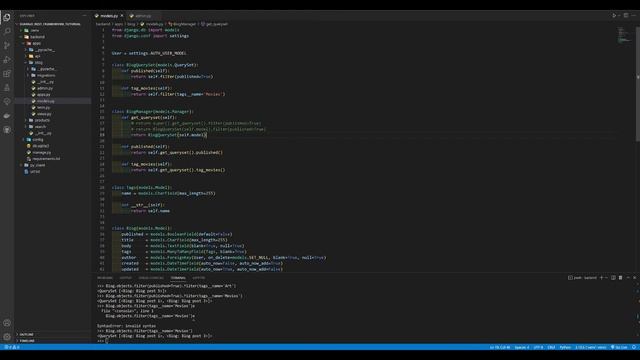Open requirements.txt in Explorer
Screen dimensions: 640x360
click(45, 159)
